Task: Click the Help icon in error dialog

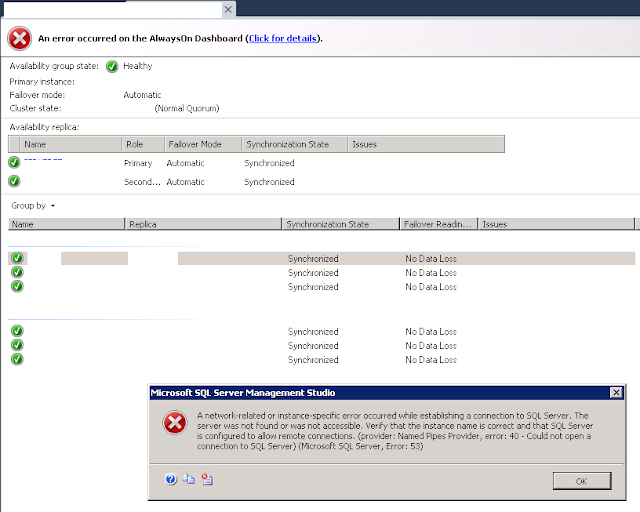Action: 171,479
